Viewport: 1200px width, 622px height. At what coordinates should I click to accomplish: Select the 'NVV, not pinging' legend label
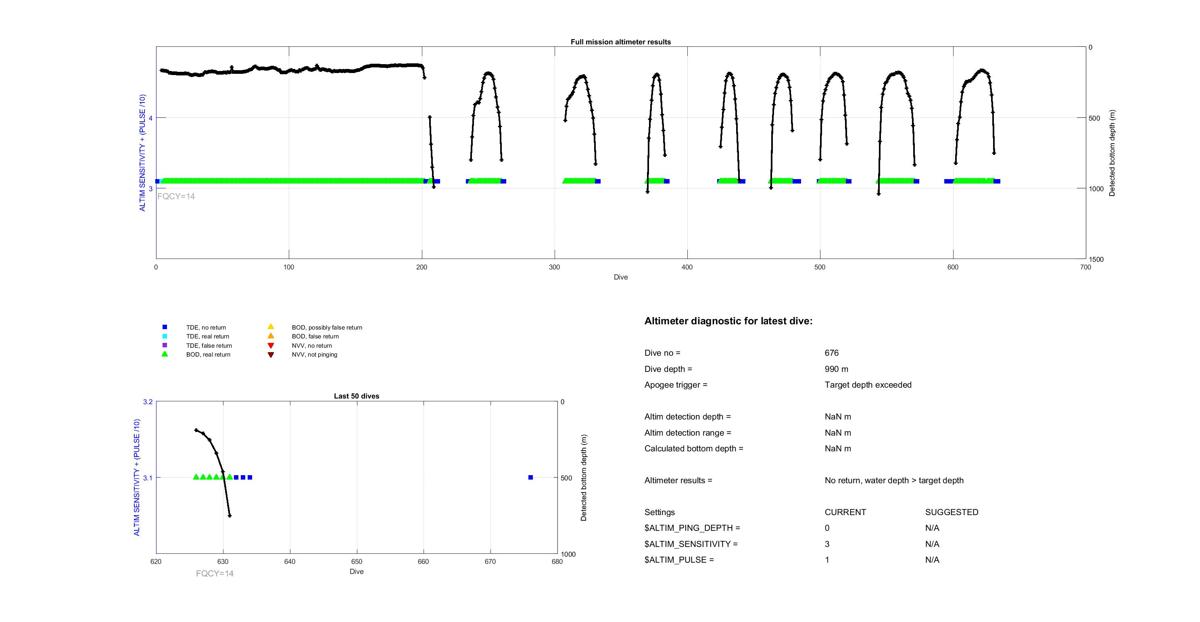point(314,354)
